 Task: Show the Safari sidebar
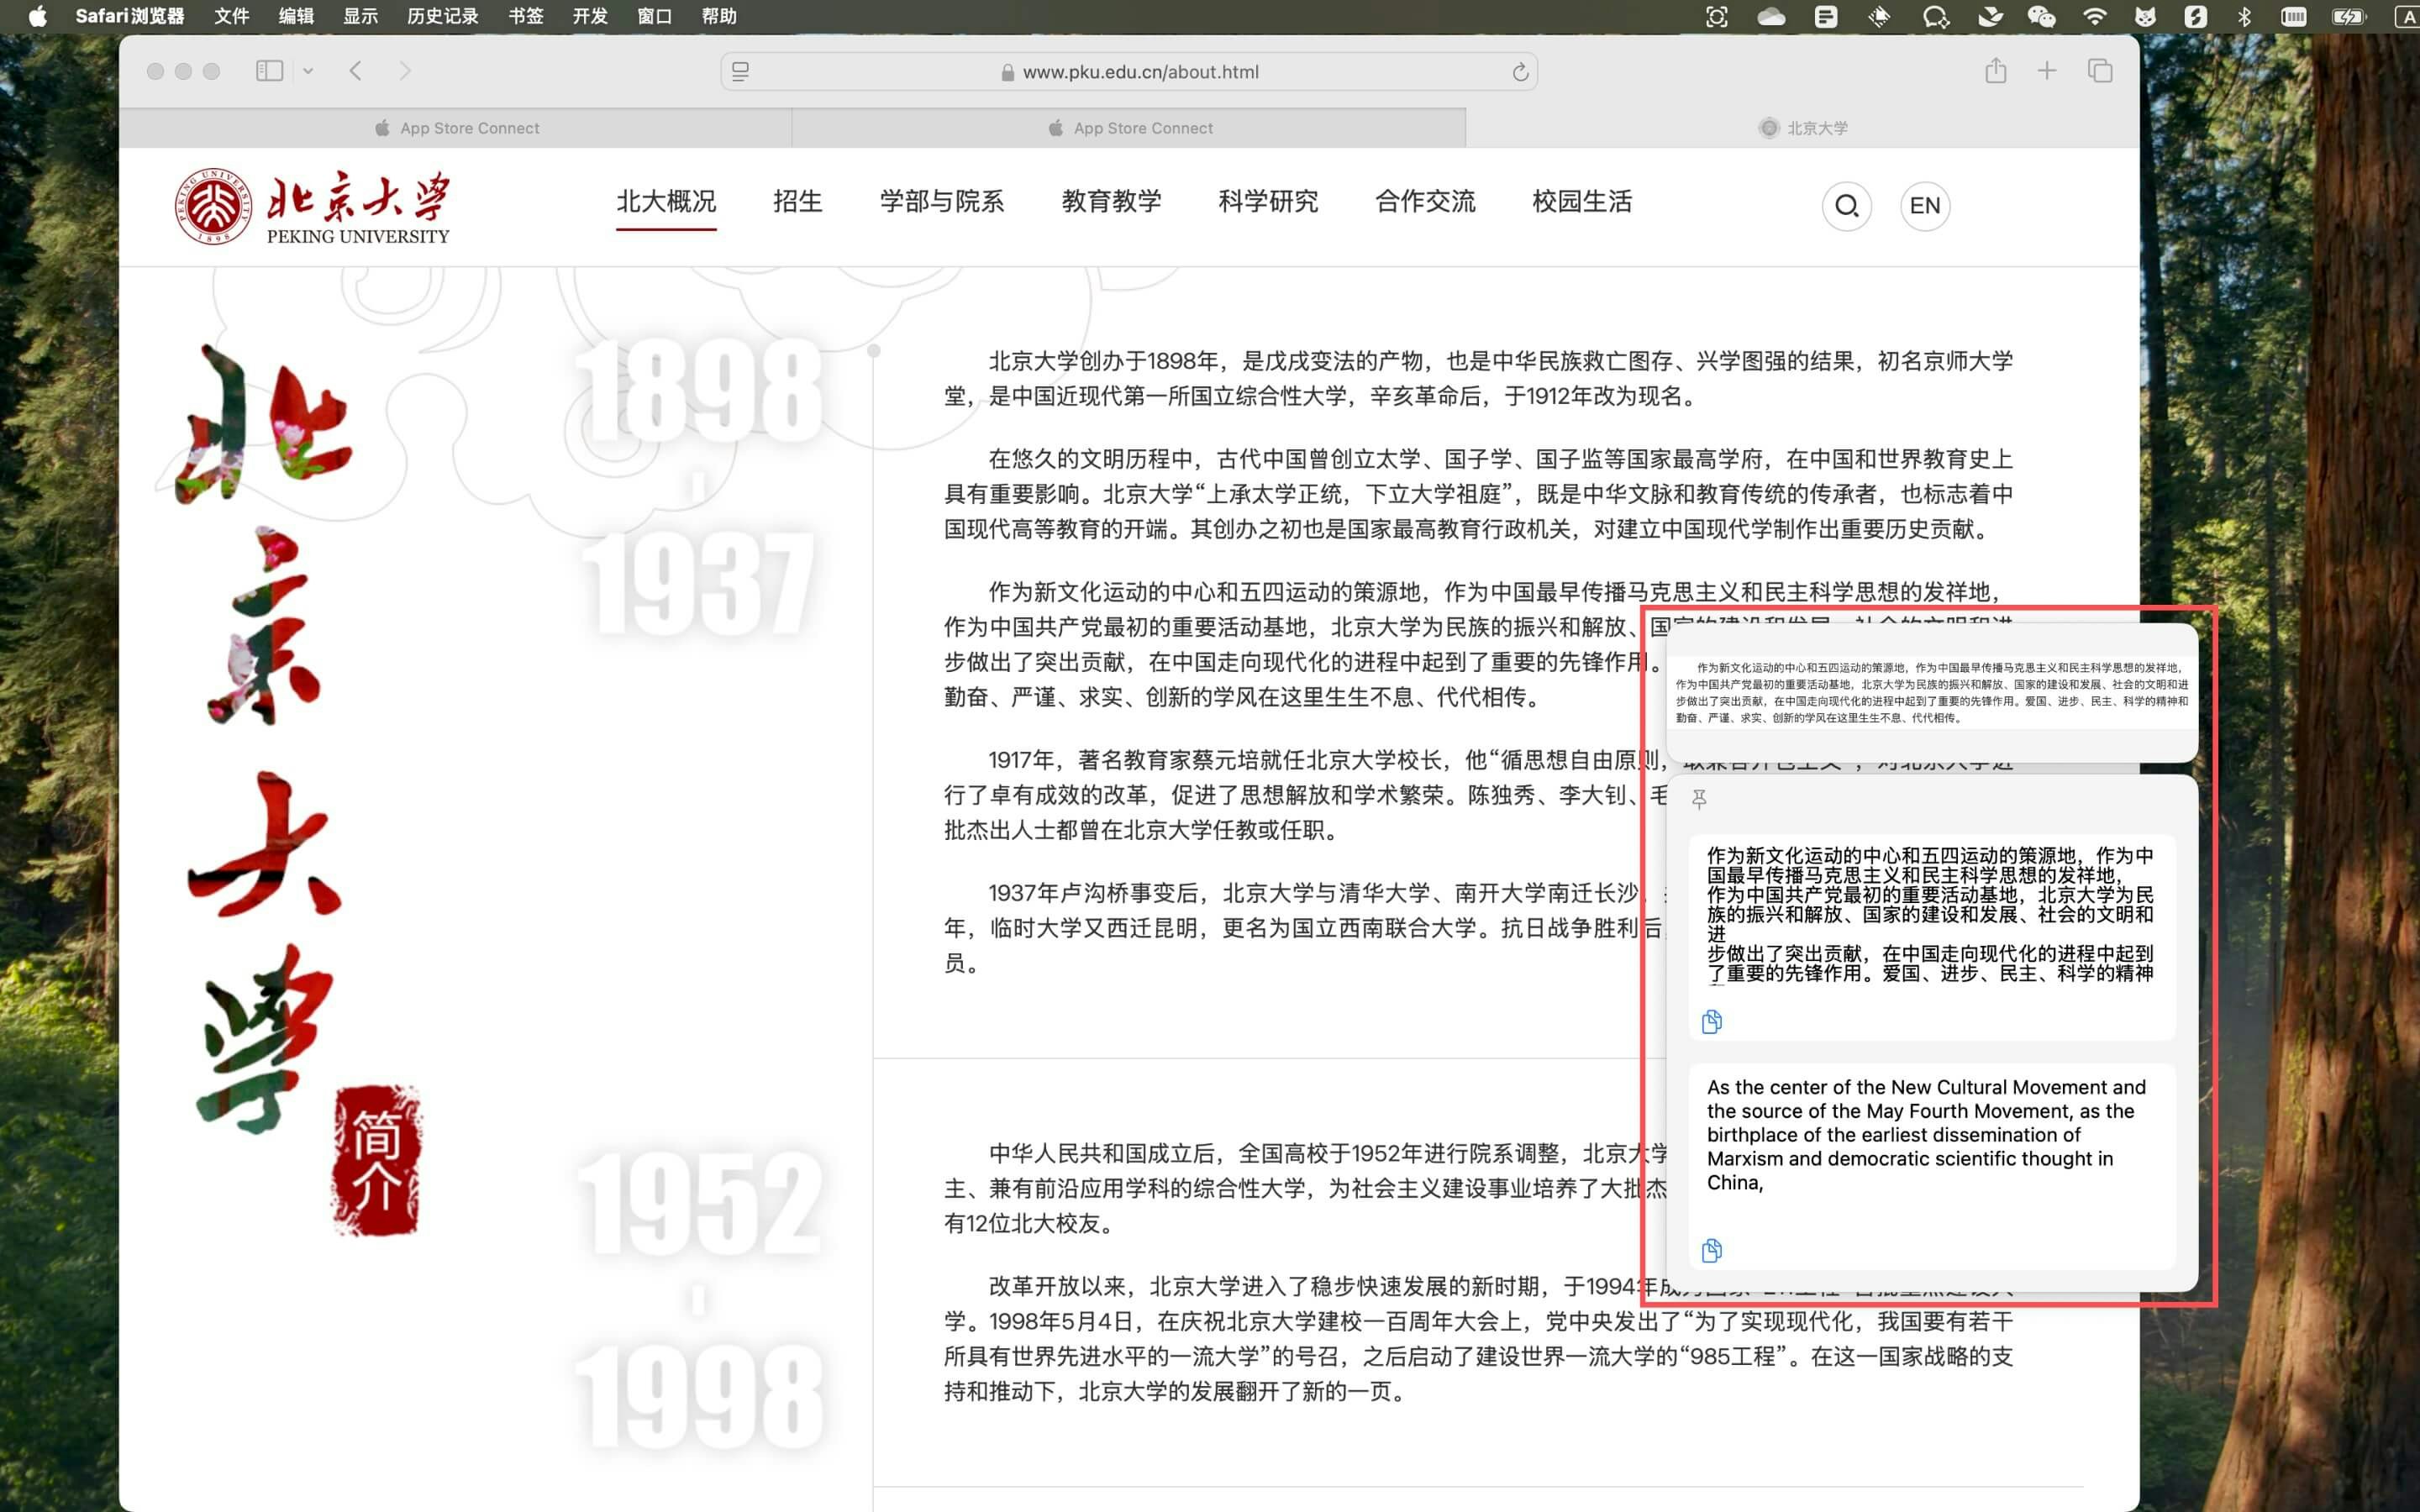tap(269, 71)
